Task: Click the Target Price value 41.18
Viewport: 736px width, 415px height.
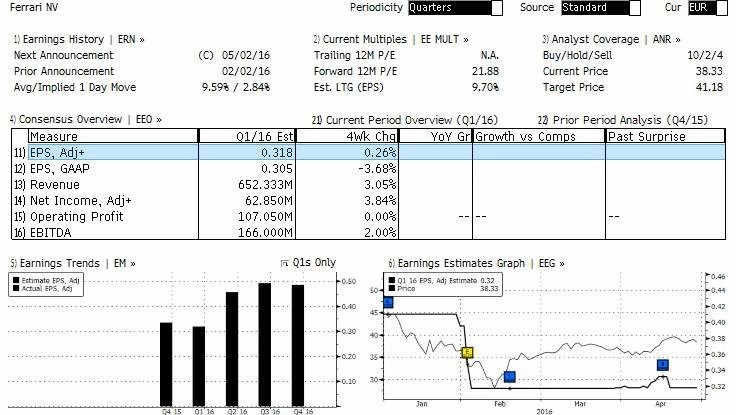Action: tap(709, 87)
